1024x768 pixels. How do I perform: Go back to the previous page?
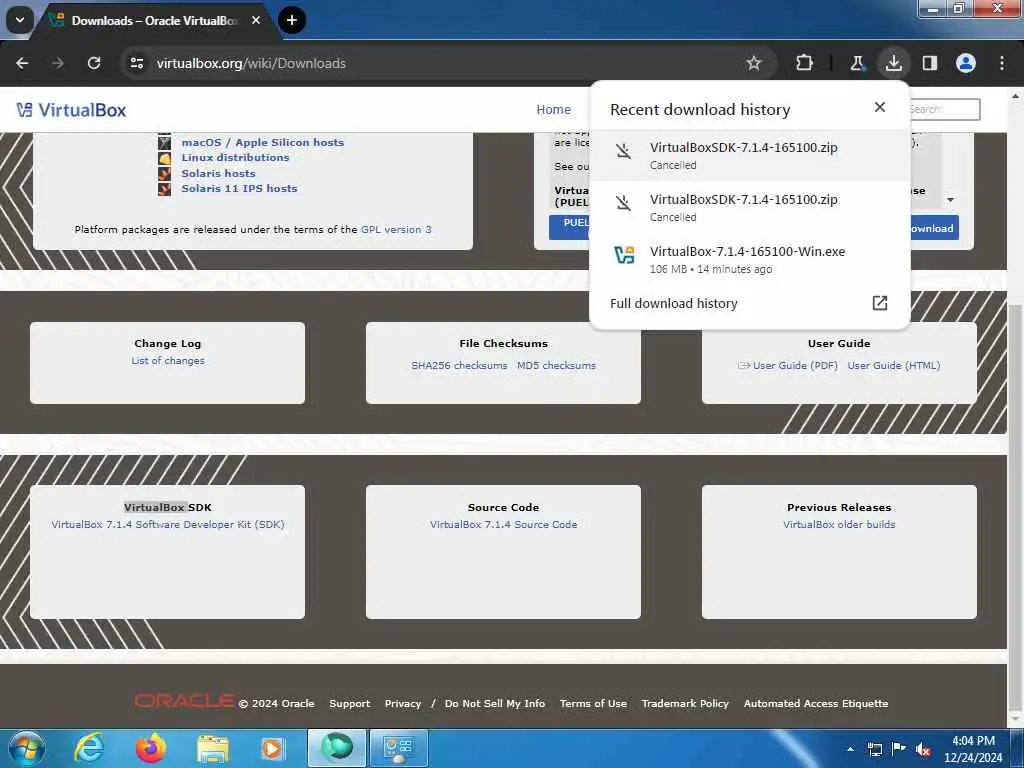pos(22,63)
